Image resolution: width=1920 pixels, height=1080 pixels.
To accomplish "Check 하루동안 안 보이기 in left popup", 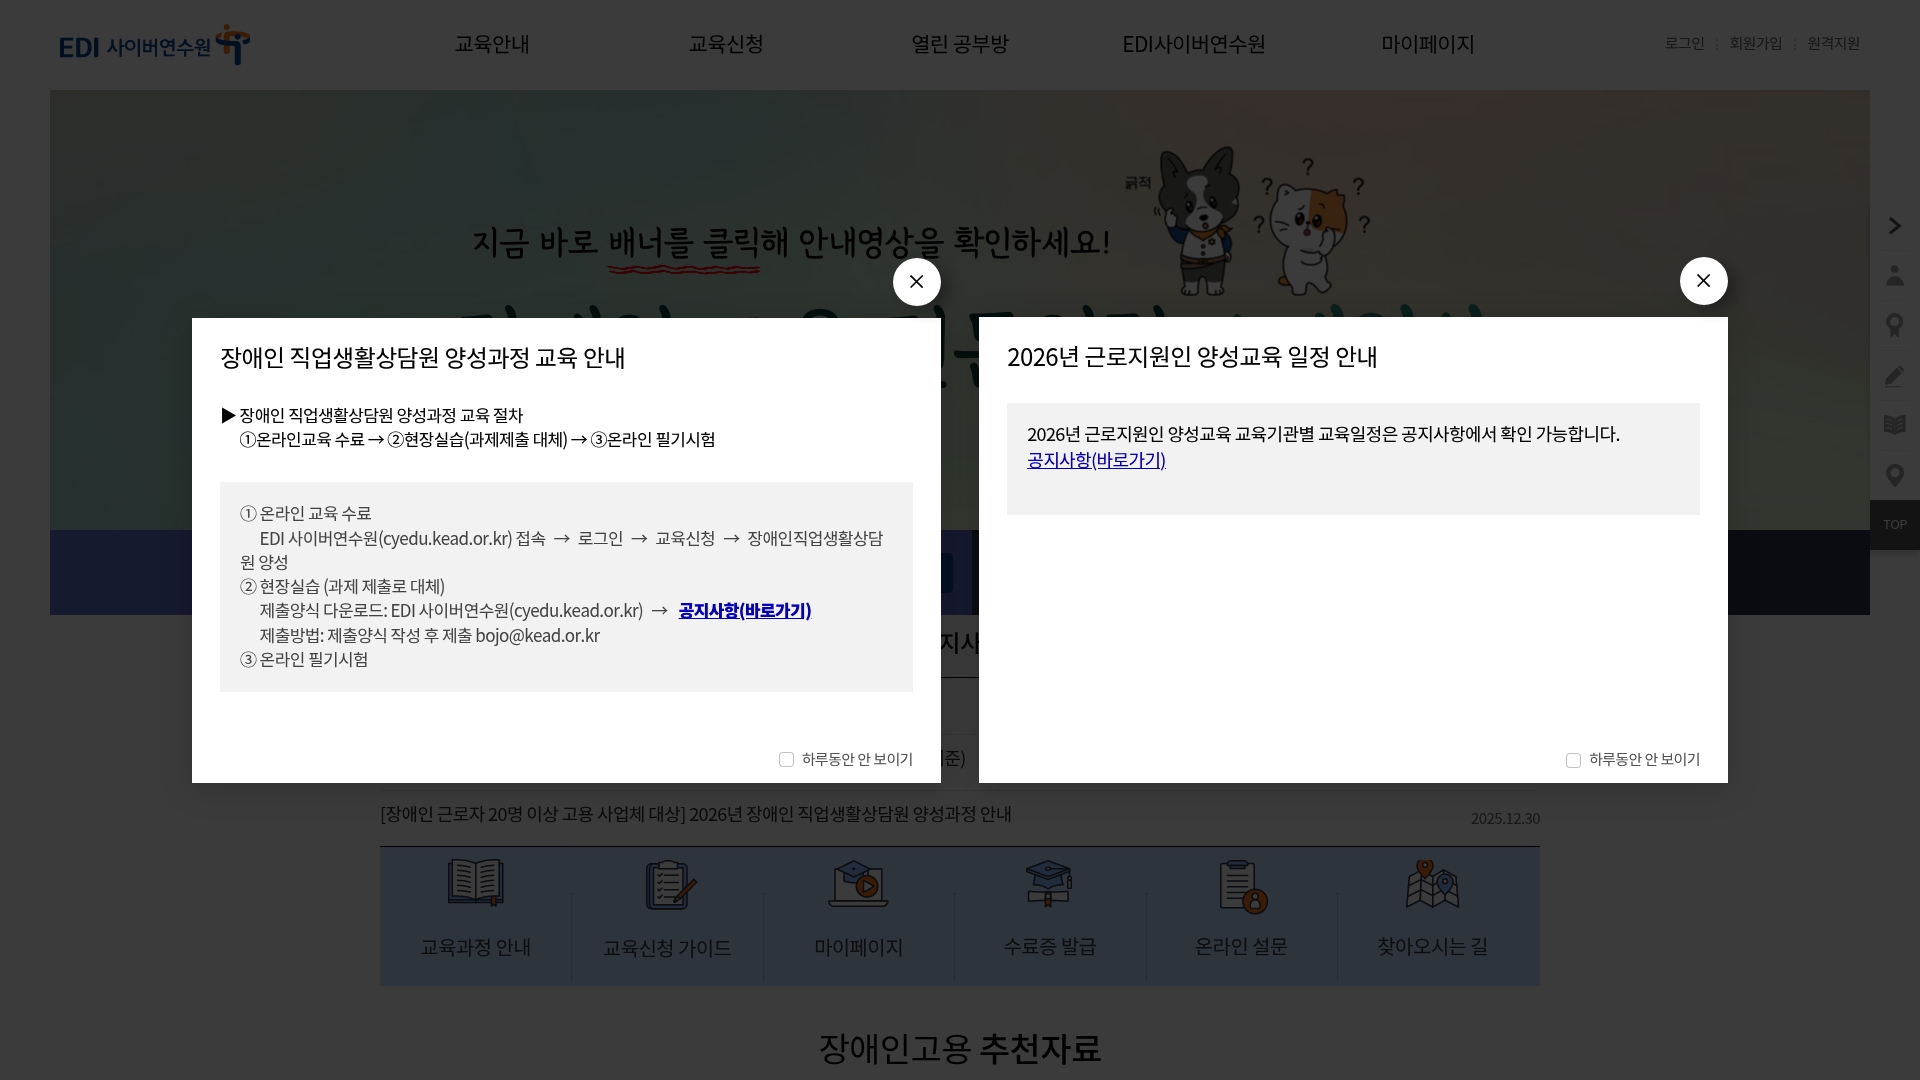I will [786, 760].
